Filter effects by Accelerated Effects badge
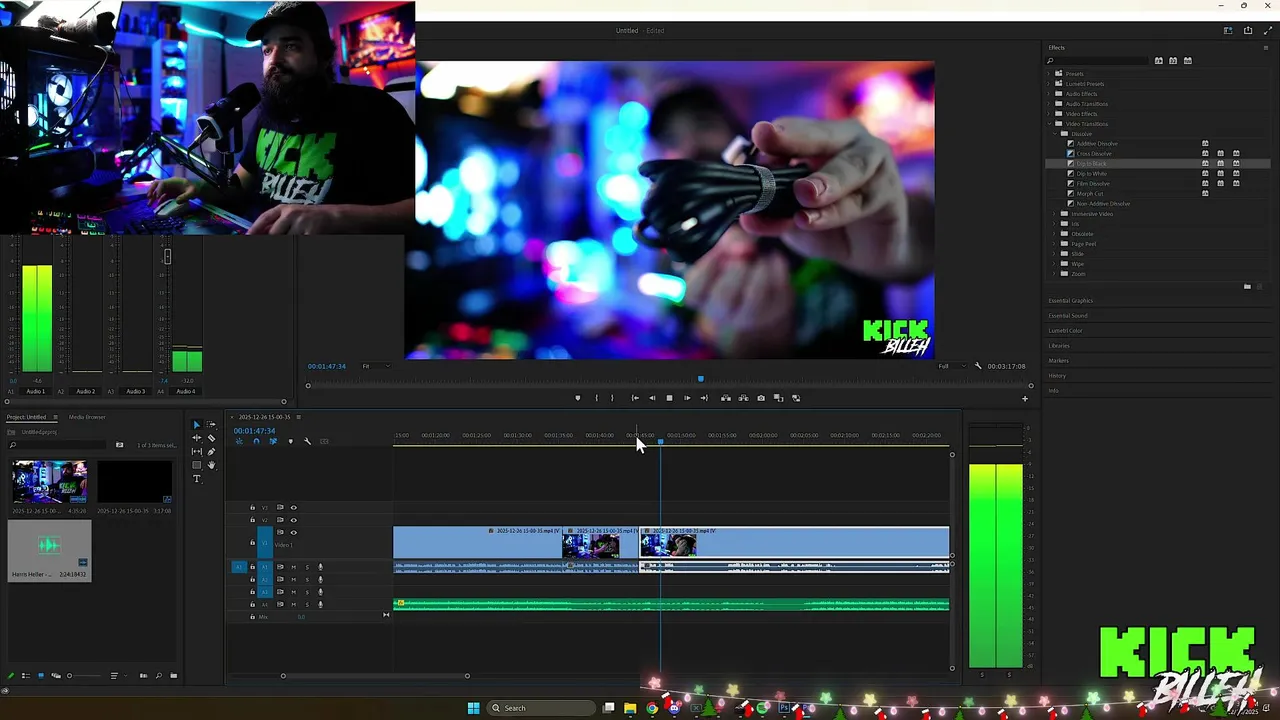The image size is (1280, 720). (x=1159, y=61)
